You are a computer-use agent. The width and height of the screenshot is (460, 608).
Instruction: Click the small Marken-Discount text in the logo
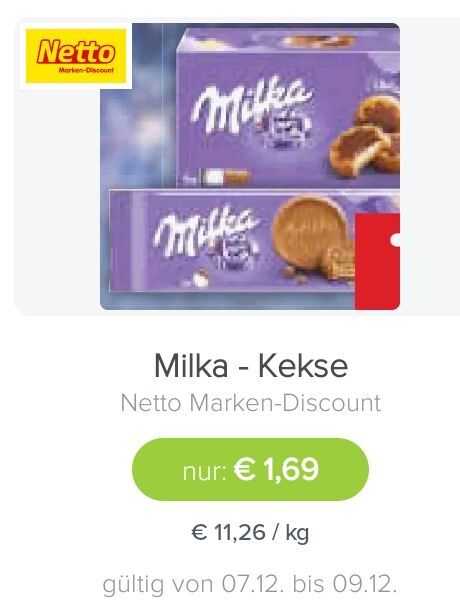coord(86,71)
